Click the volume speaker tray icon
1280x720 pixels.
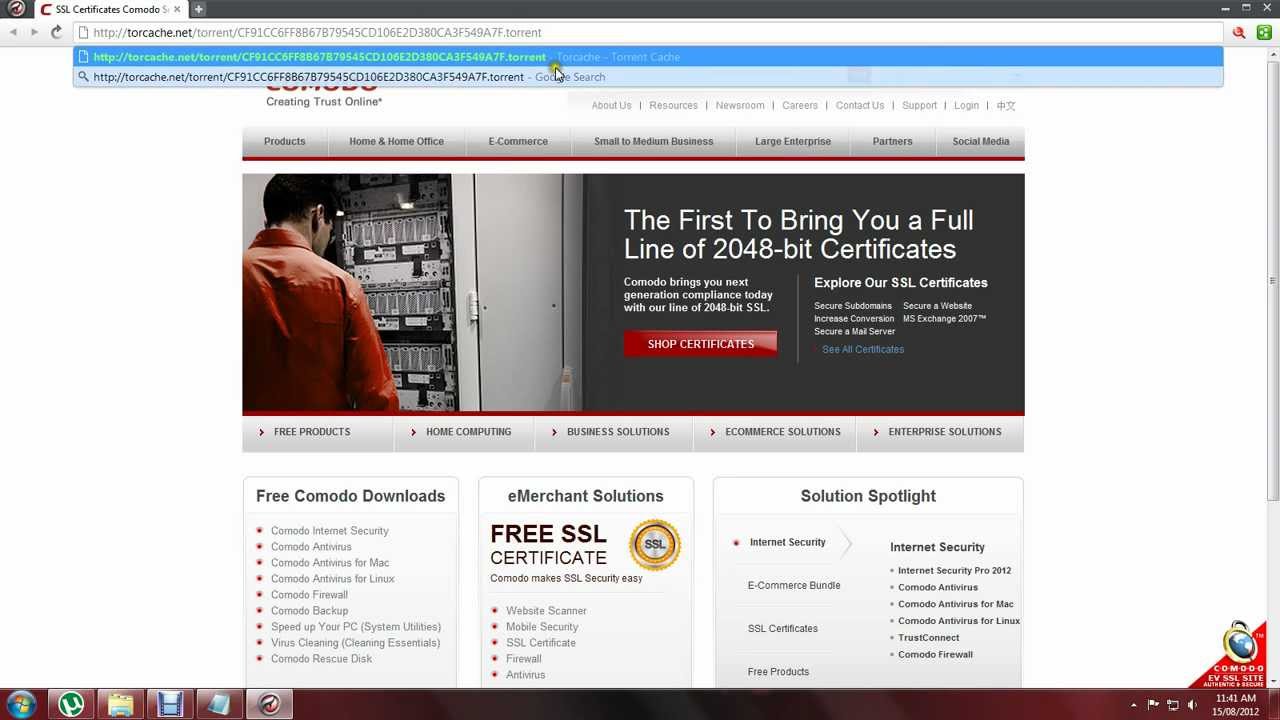(1192, 705)
